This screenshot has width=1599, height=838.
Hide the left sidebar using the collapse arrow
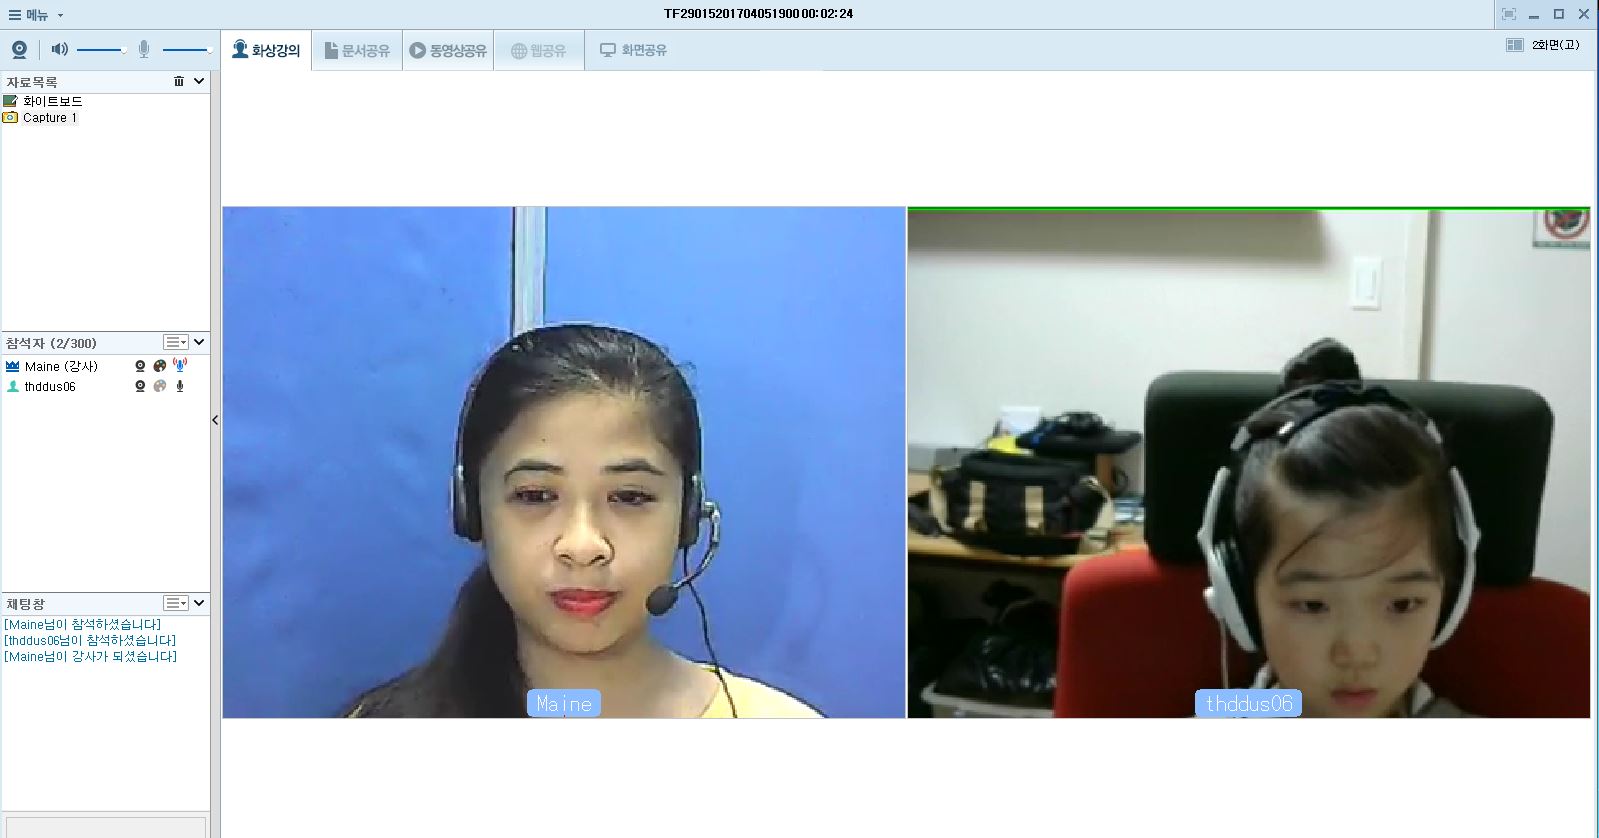tap(215, 420)
